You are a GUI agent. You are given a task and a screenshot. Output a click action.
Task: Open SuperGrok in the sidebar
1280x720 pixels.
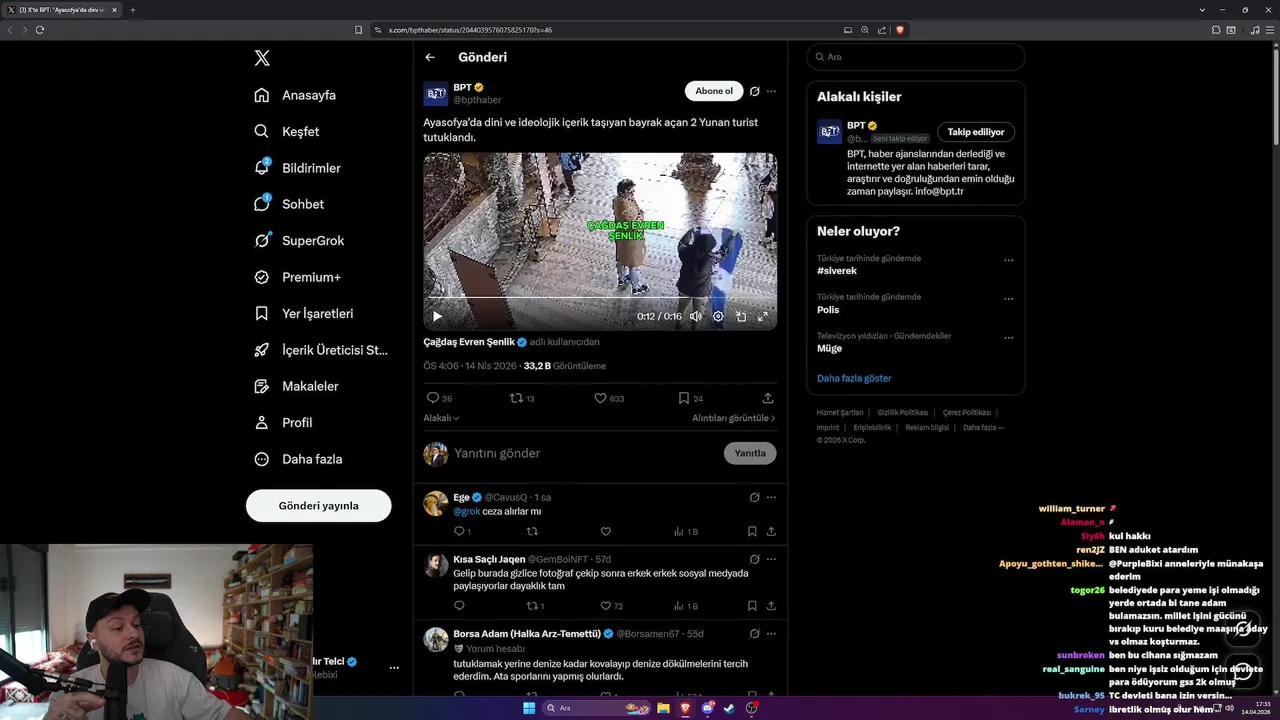pos(299,240)
